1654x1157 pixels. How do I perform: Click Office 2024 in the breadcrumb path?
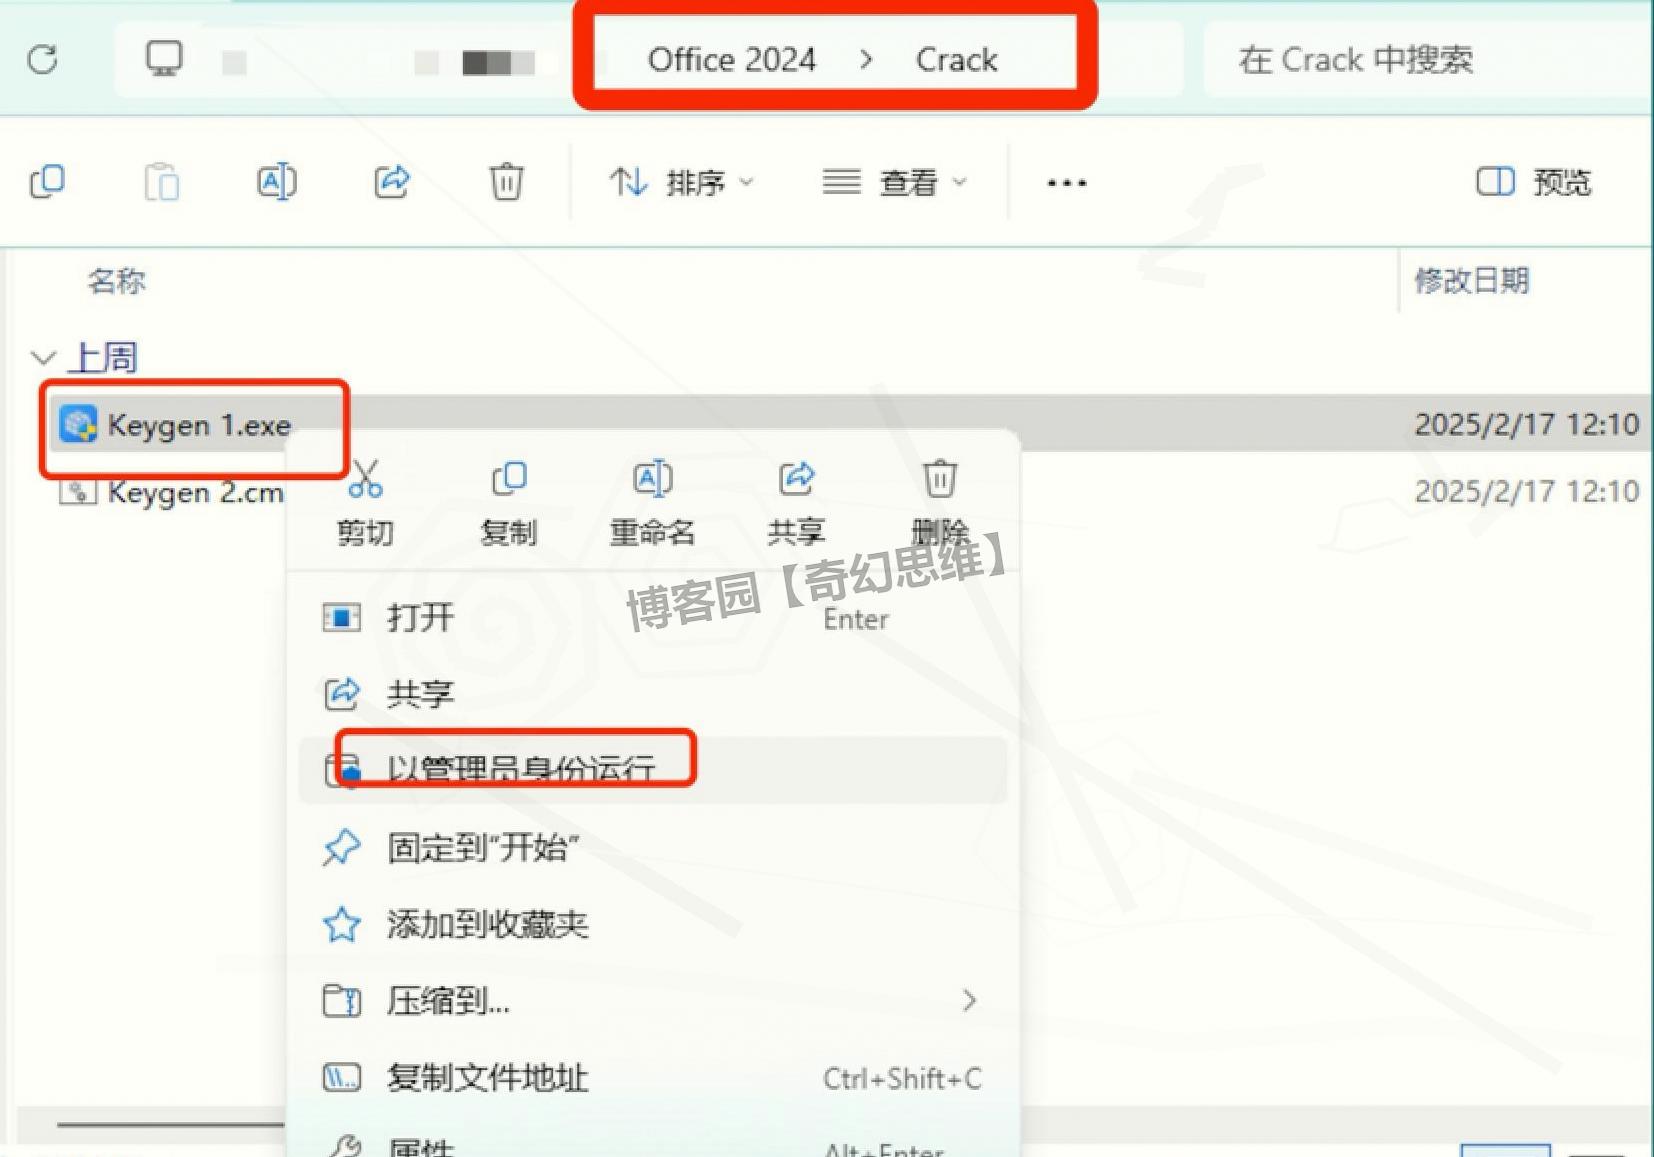tap(732, 60)
